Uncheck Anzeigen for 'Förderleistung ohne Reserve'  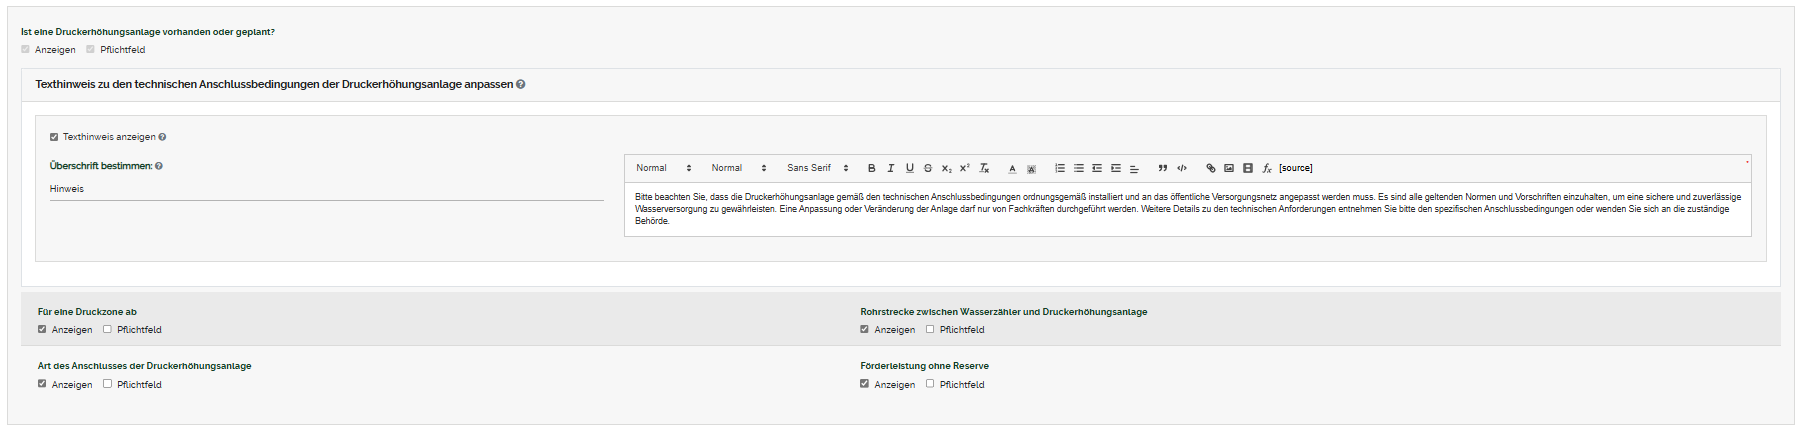tap(864, 384)
